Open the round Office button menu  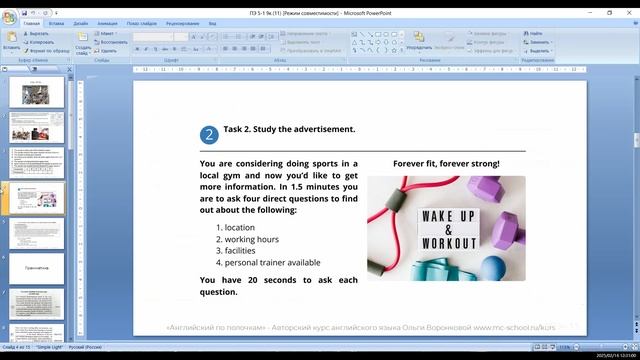[9, 18]
